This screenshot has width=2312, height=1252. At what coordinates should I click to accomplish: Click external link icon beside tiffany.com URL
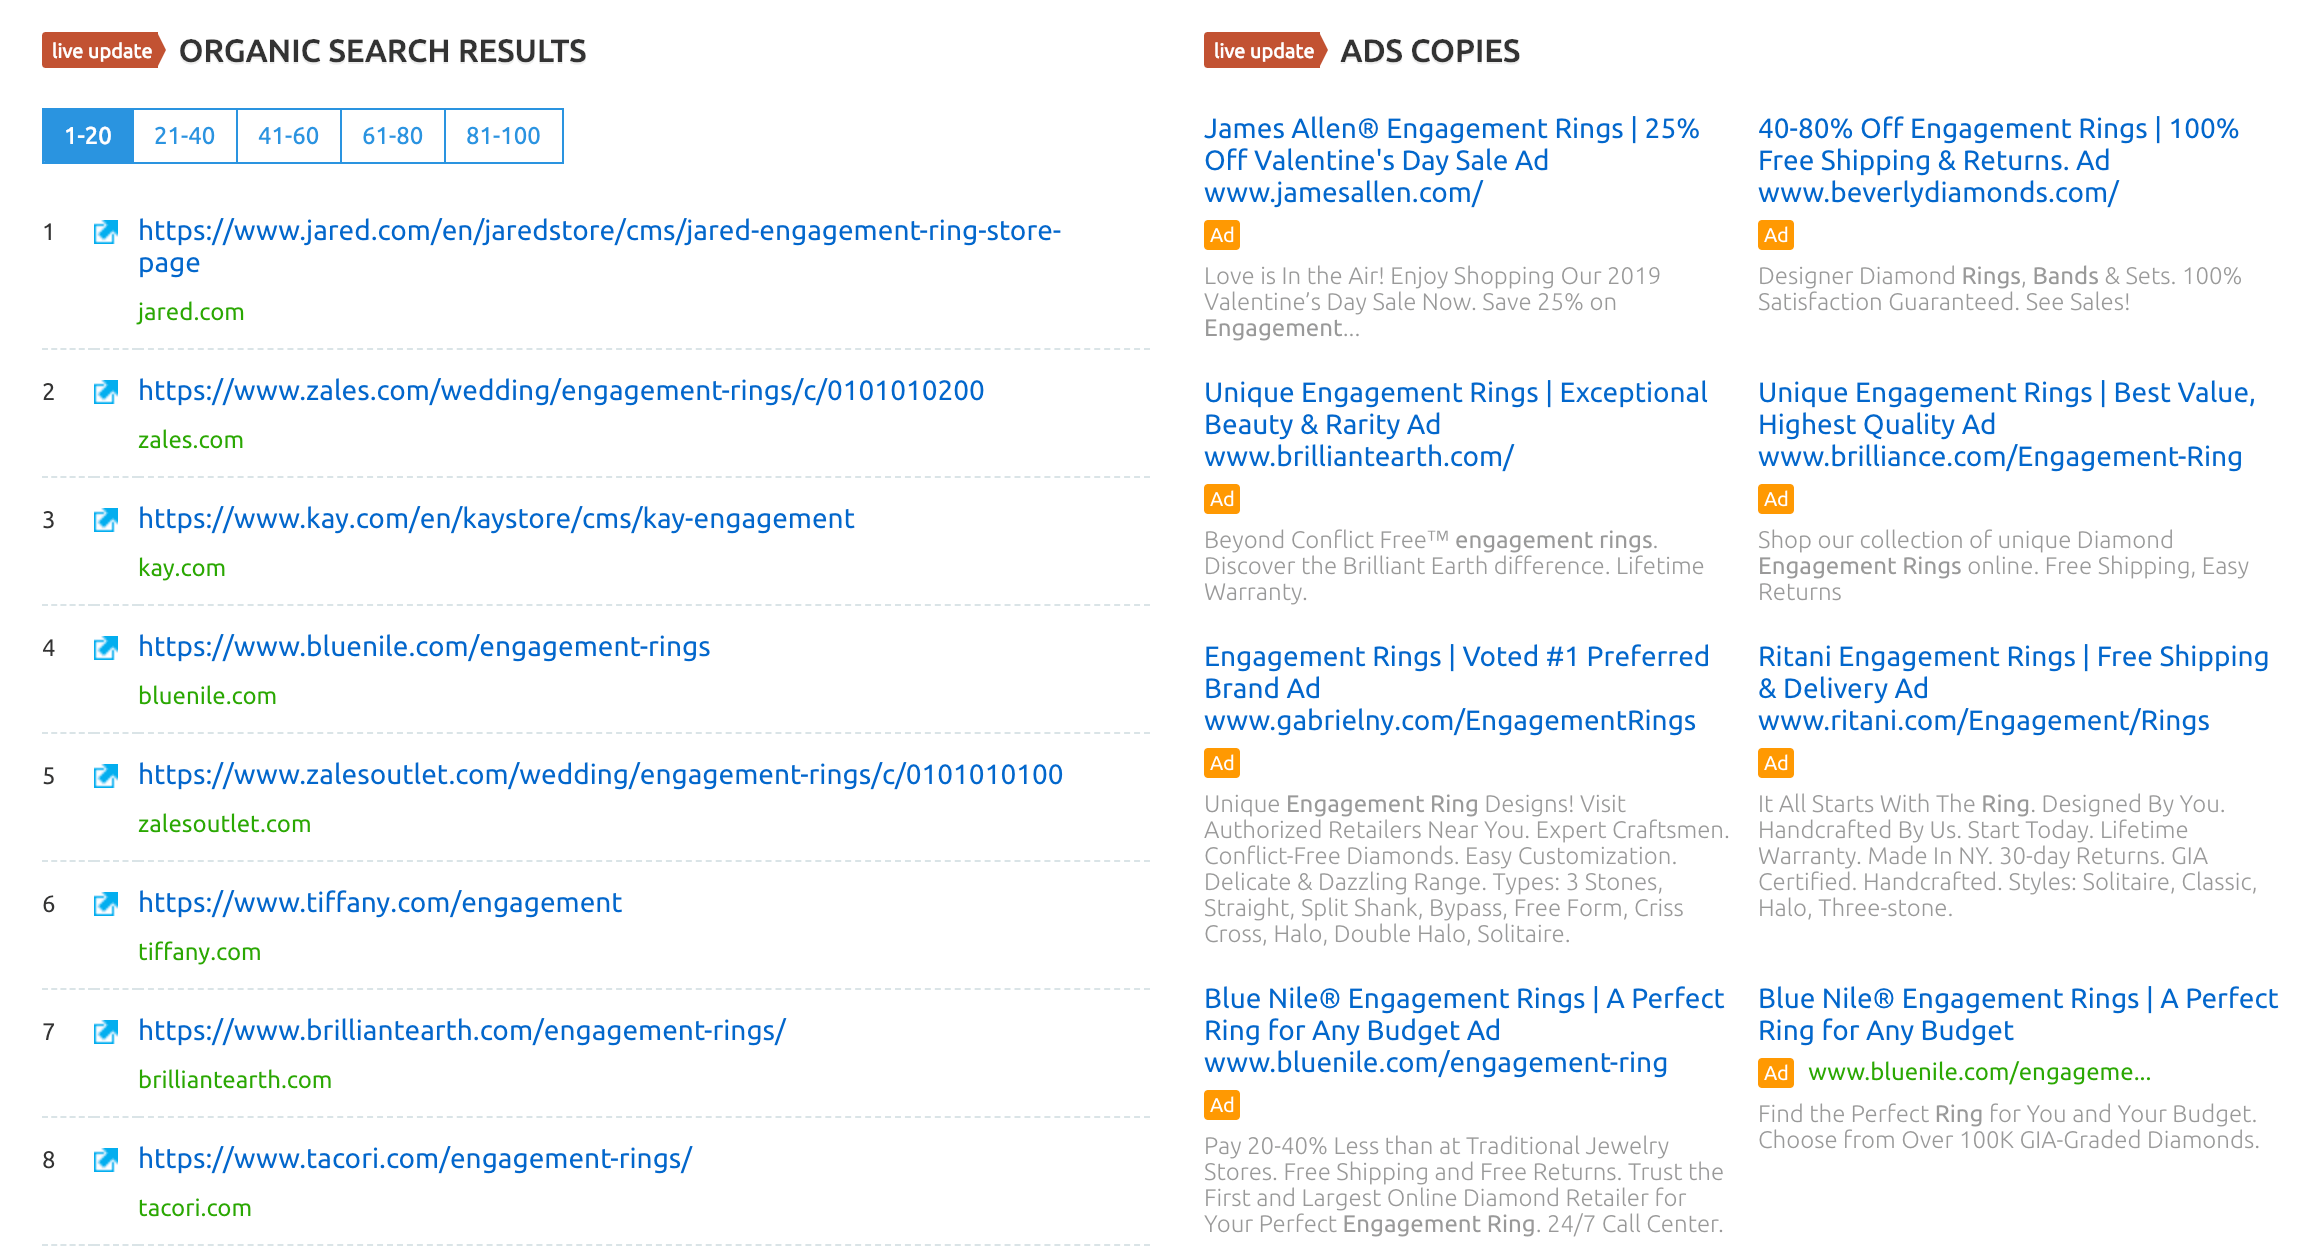pos(105,904)
